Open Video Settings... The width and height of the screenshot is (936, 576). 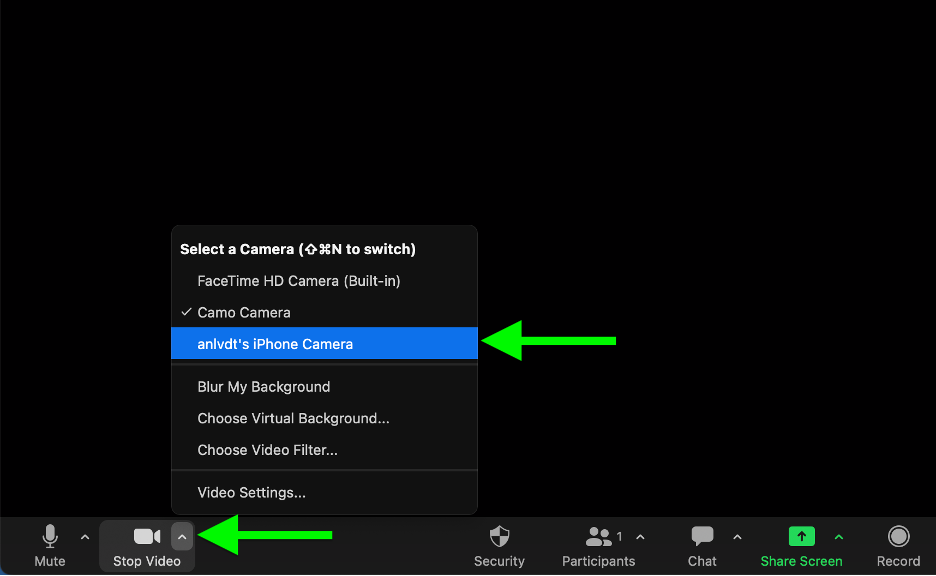click(324, 492)
